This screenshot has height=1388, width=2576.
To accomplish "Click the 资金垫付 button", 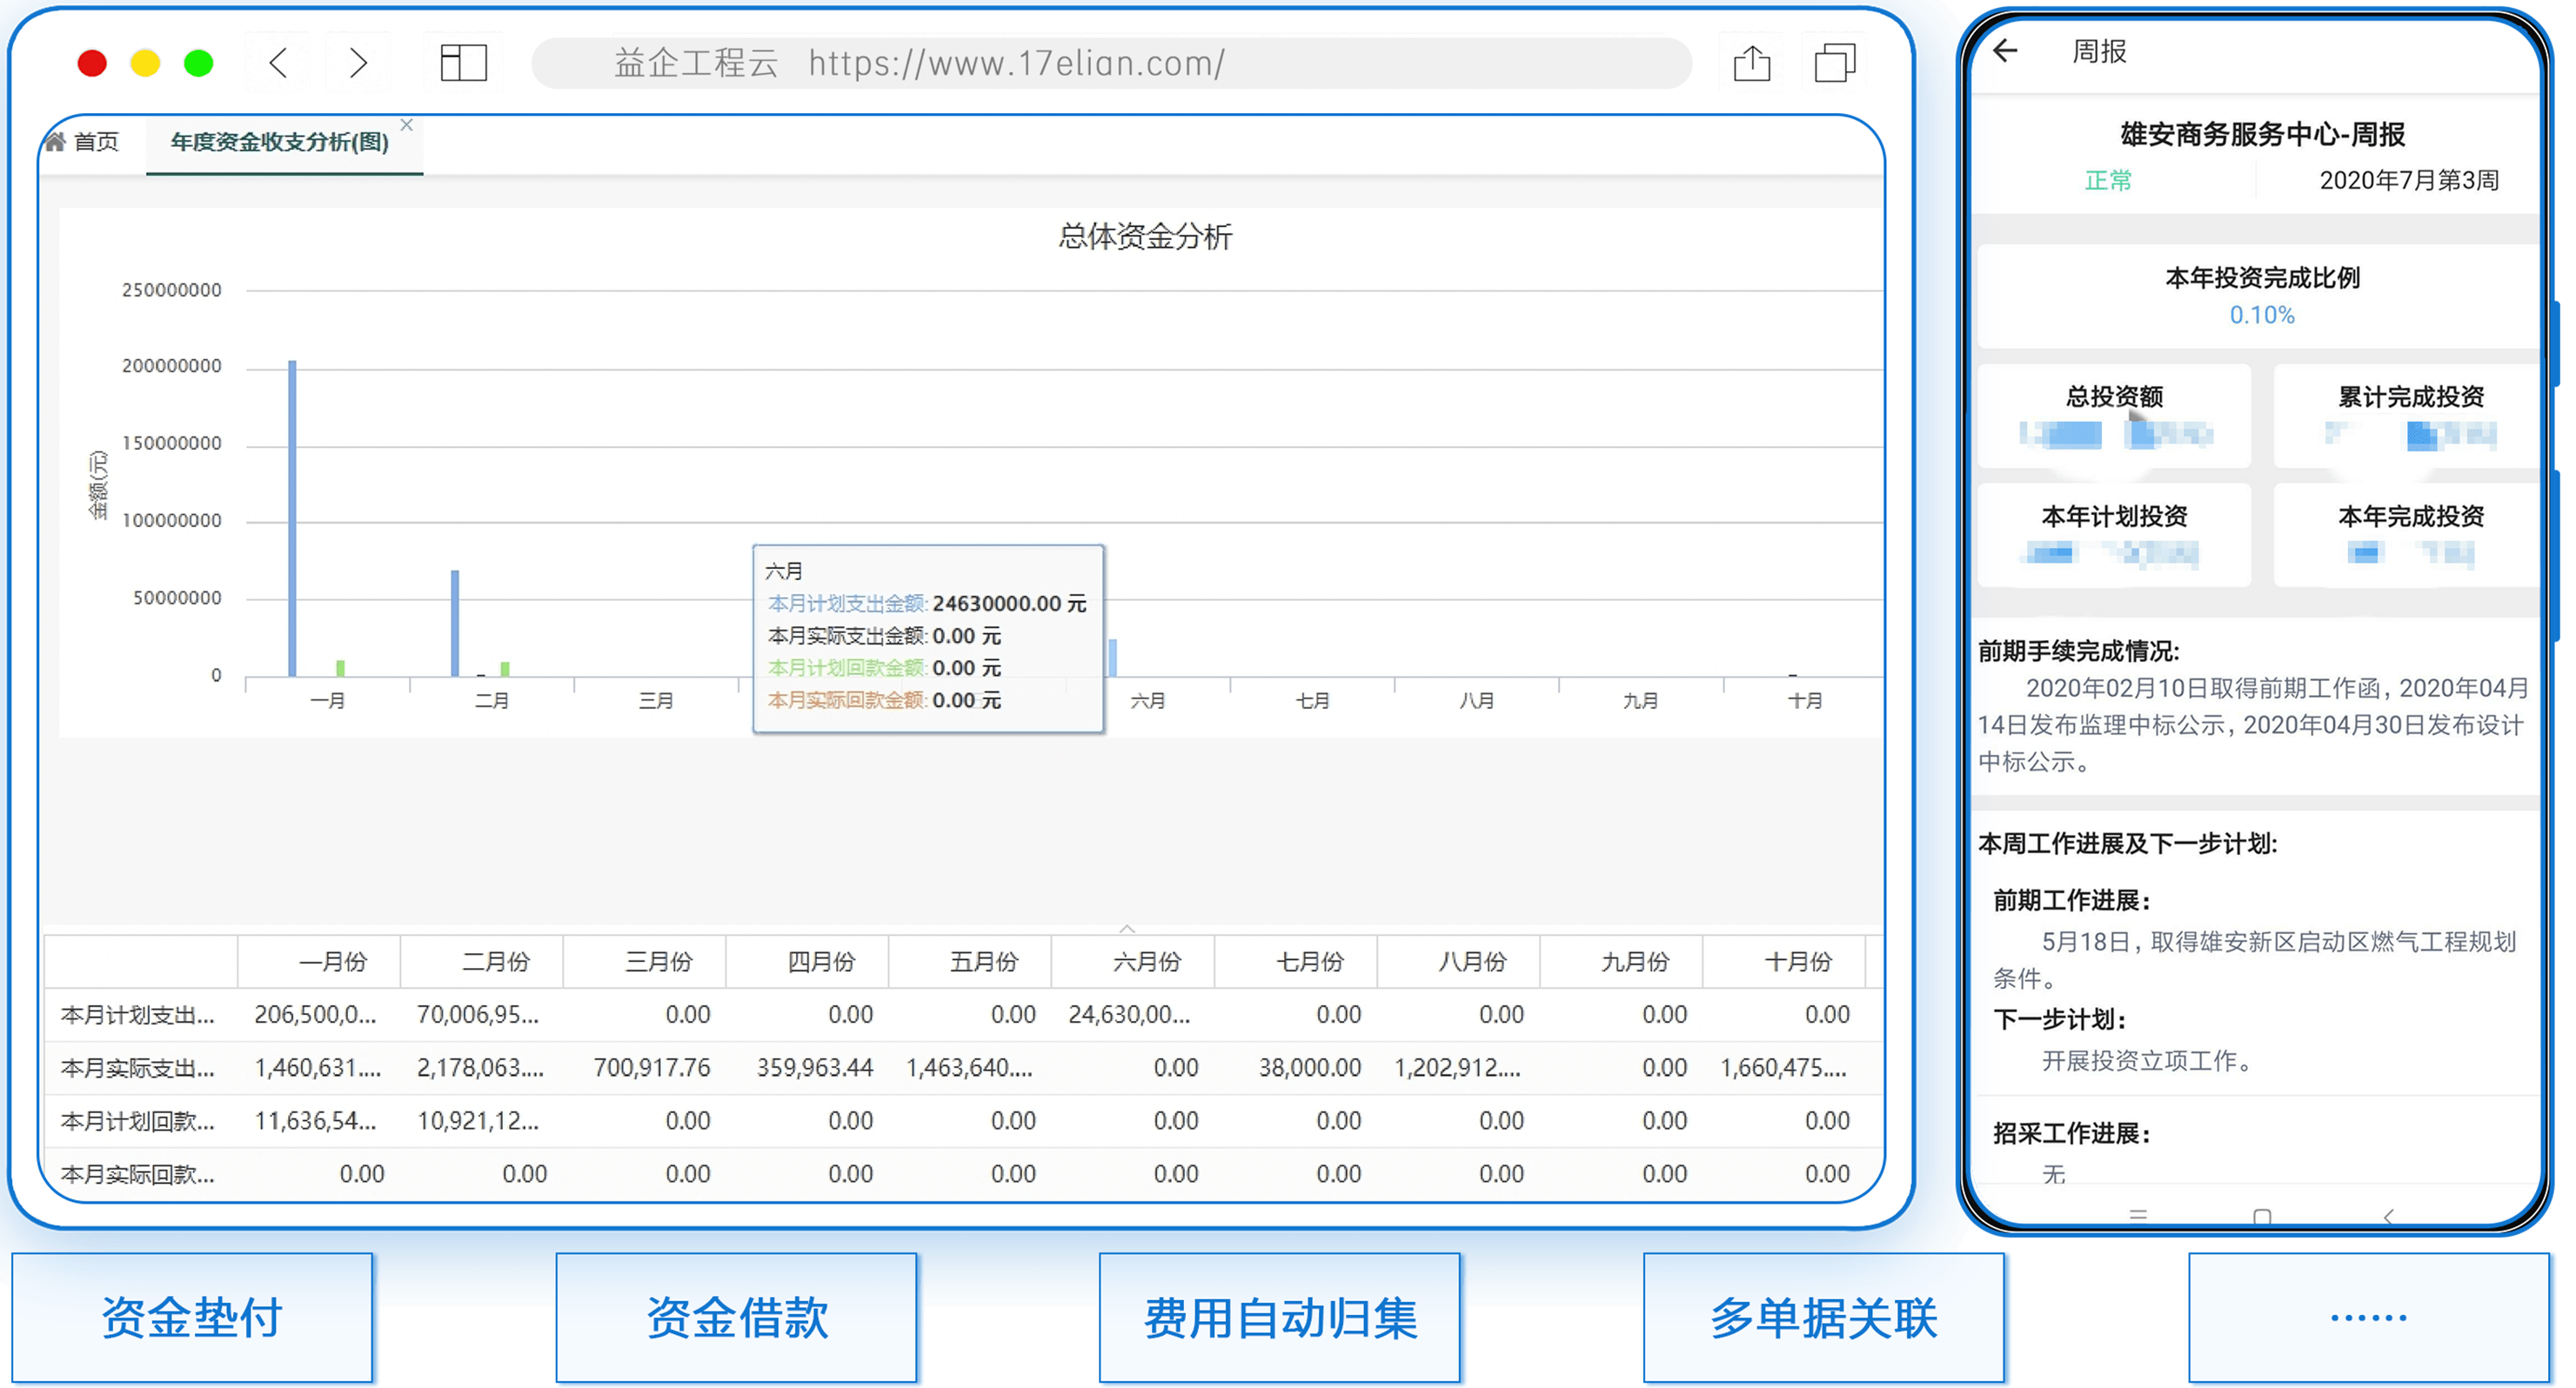I will [192, 1318].
